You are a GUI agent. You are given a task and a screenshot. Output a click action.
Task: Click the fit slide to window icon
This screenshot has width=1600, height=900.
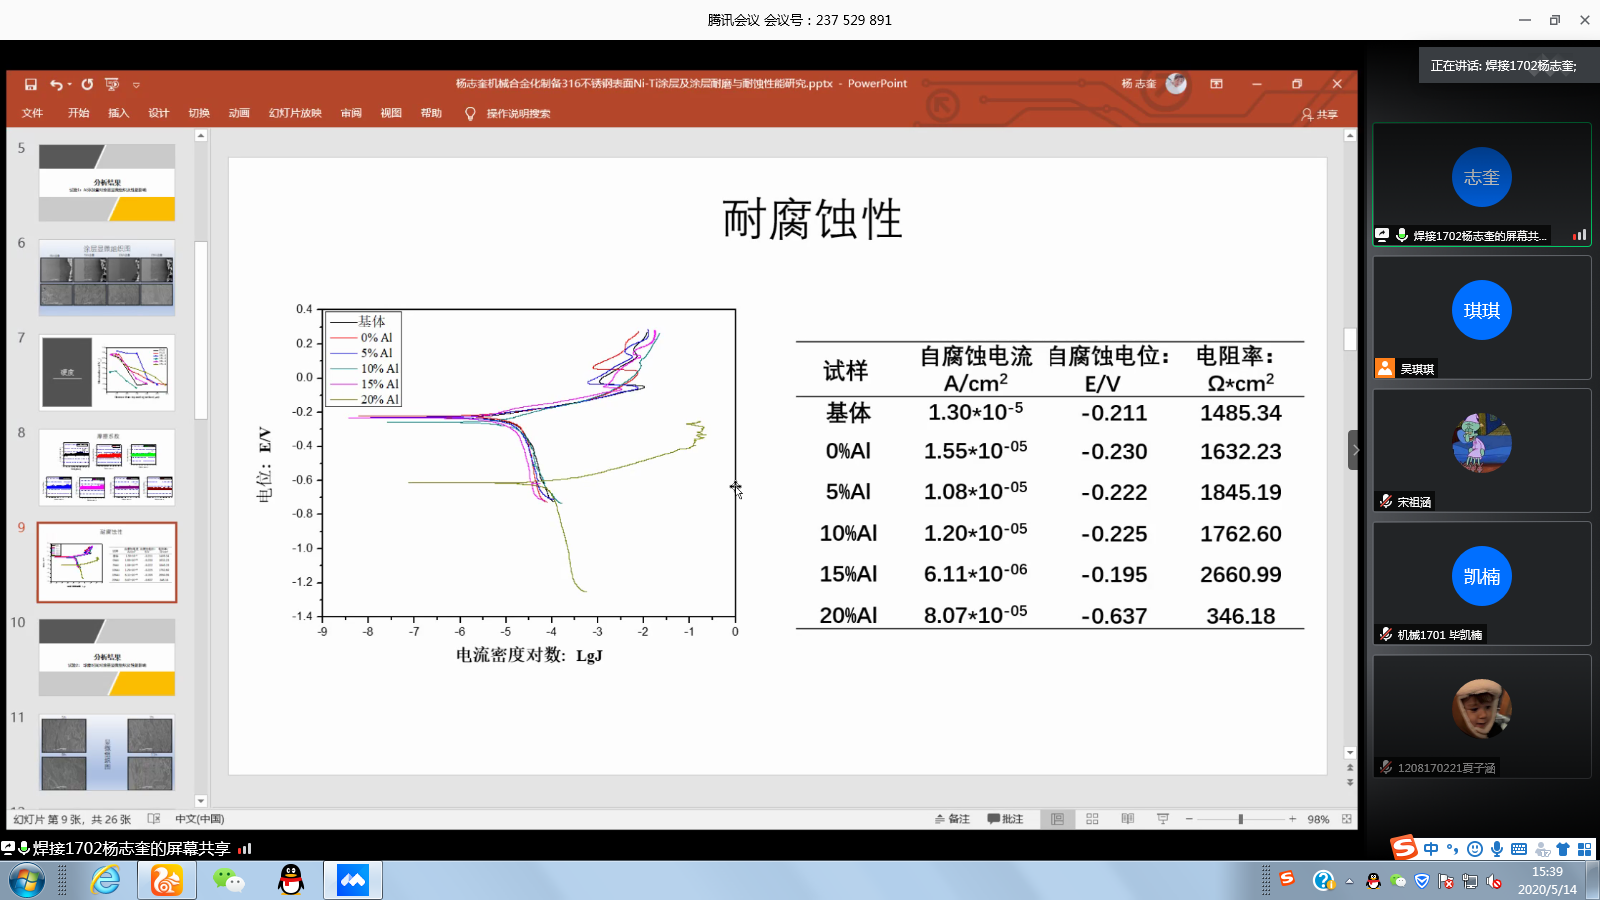[1346, 819]
